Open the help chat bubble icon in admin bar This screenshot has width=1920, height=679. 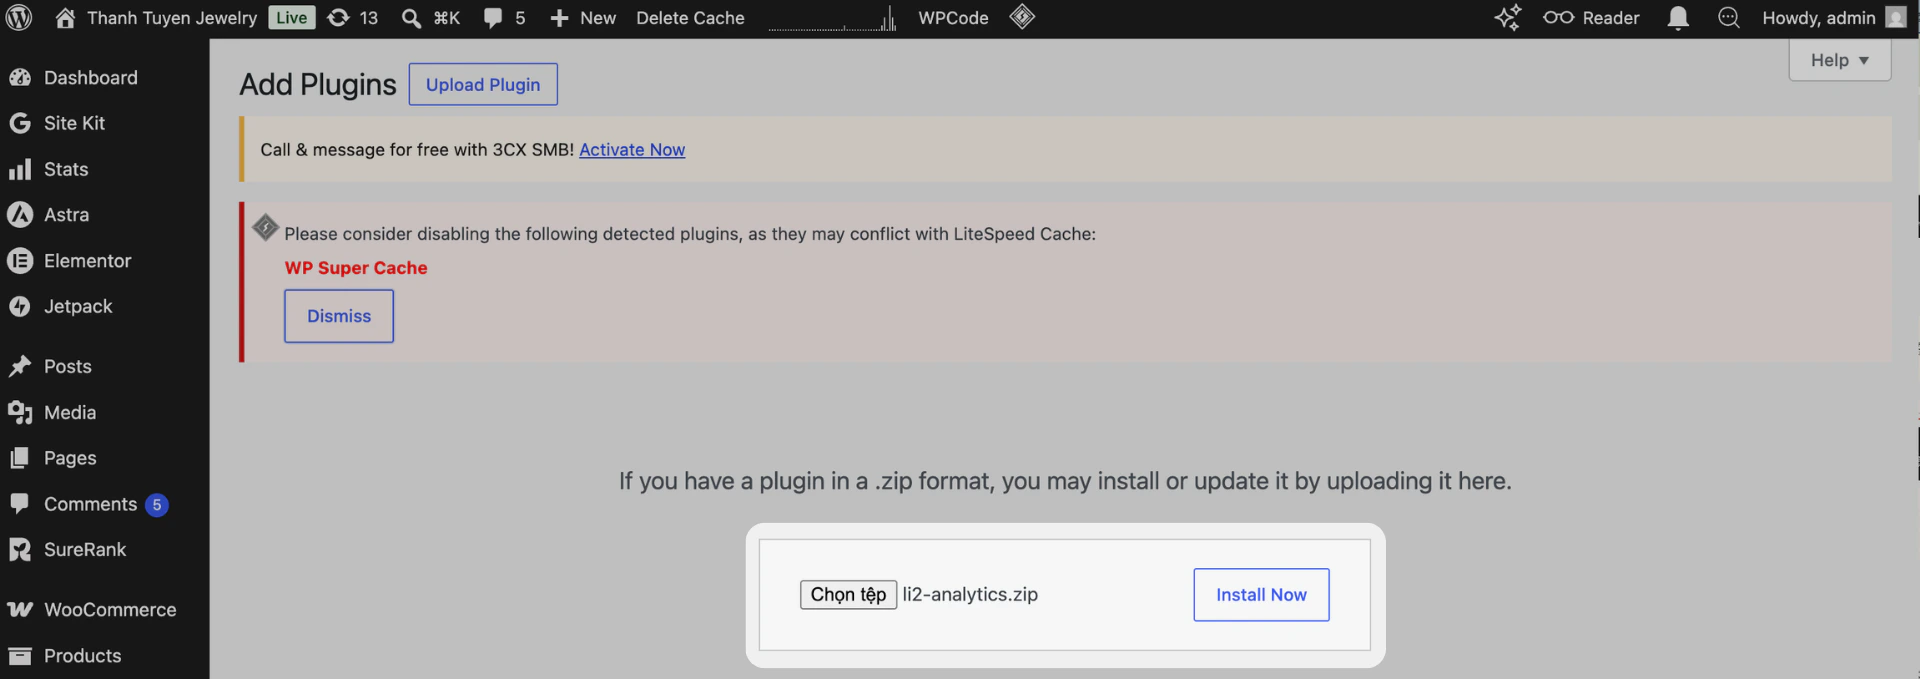point(1728,18)
